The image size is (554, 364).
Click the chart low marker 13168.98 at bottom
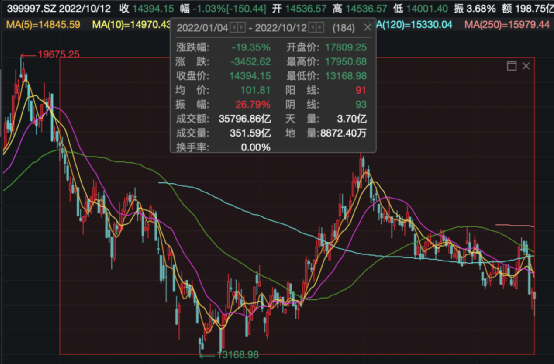(x=237, y=355)
